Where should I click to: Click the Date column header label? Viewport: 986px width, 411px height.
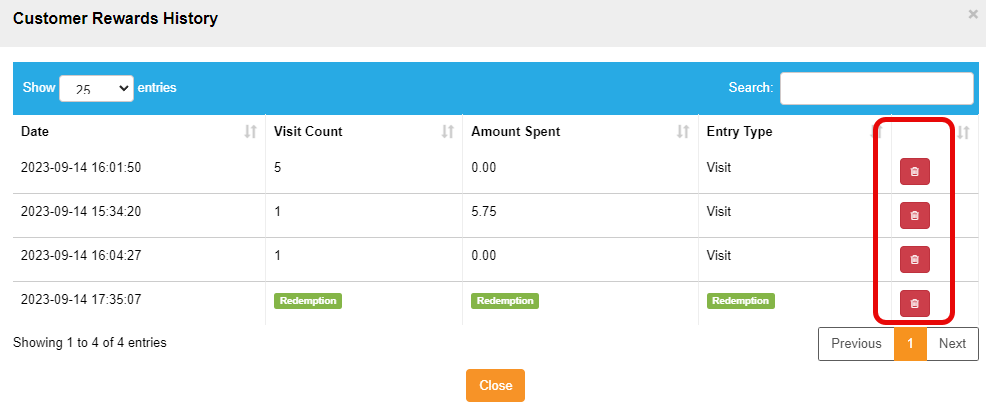35,132
